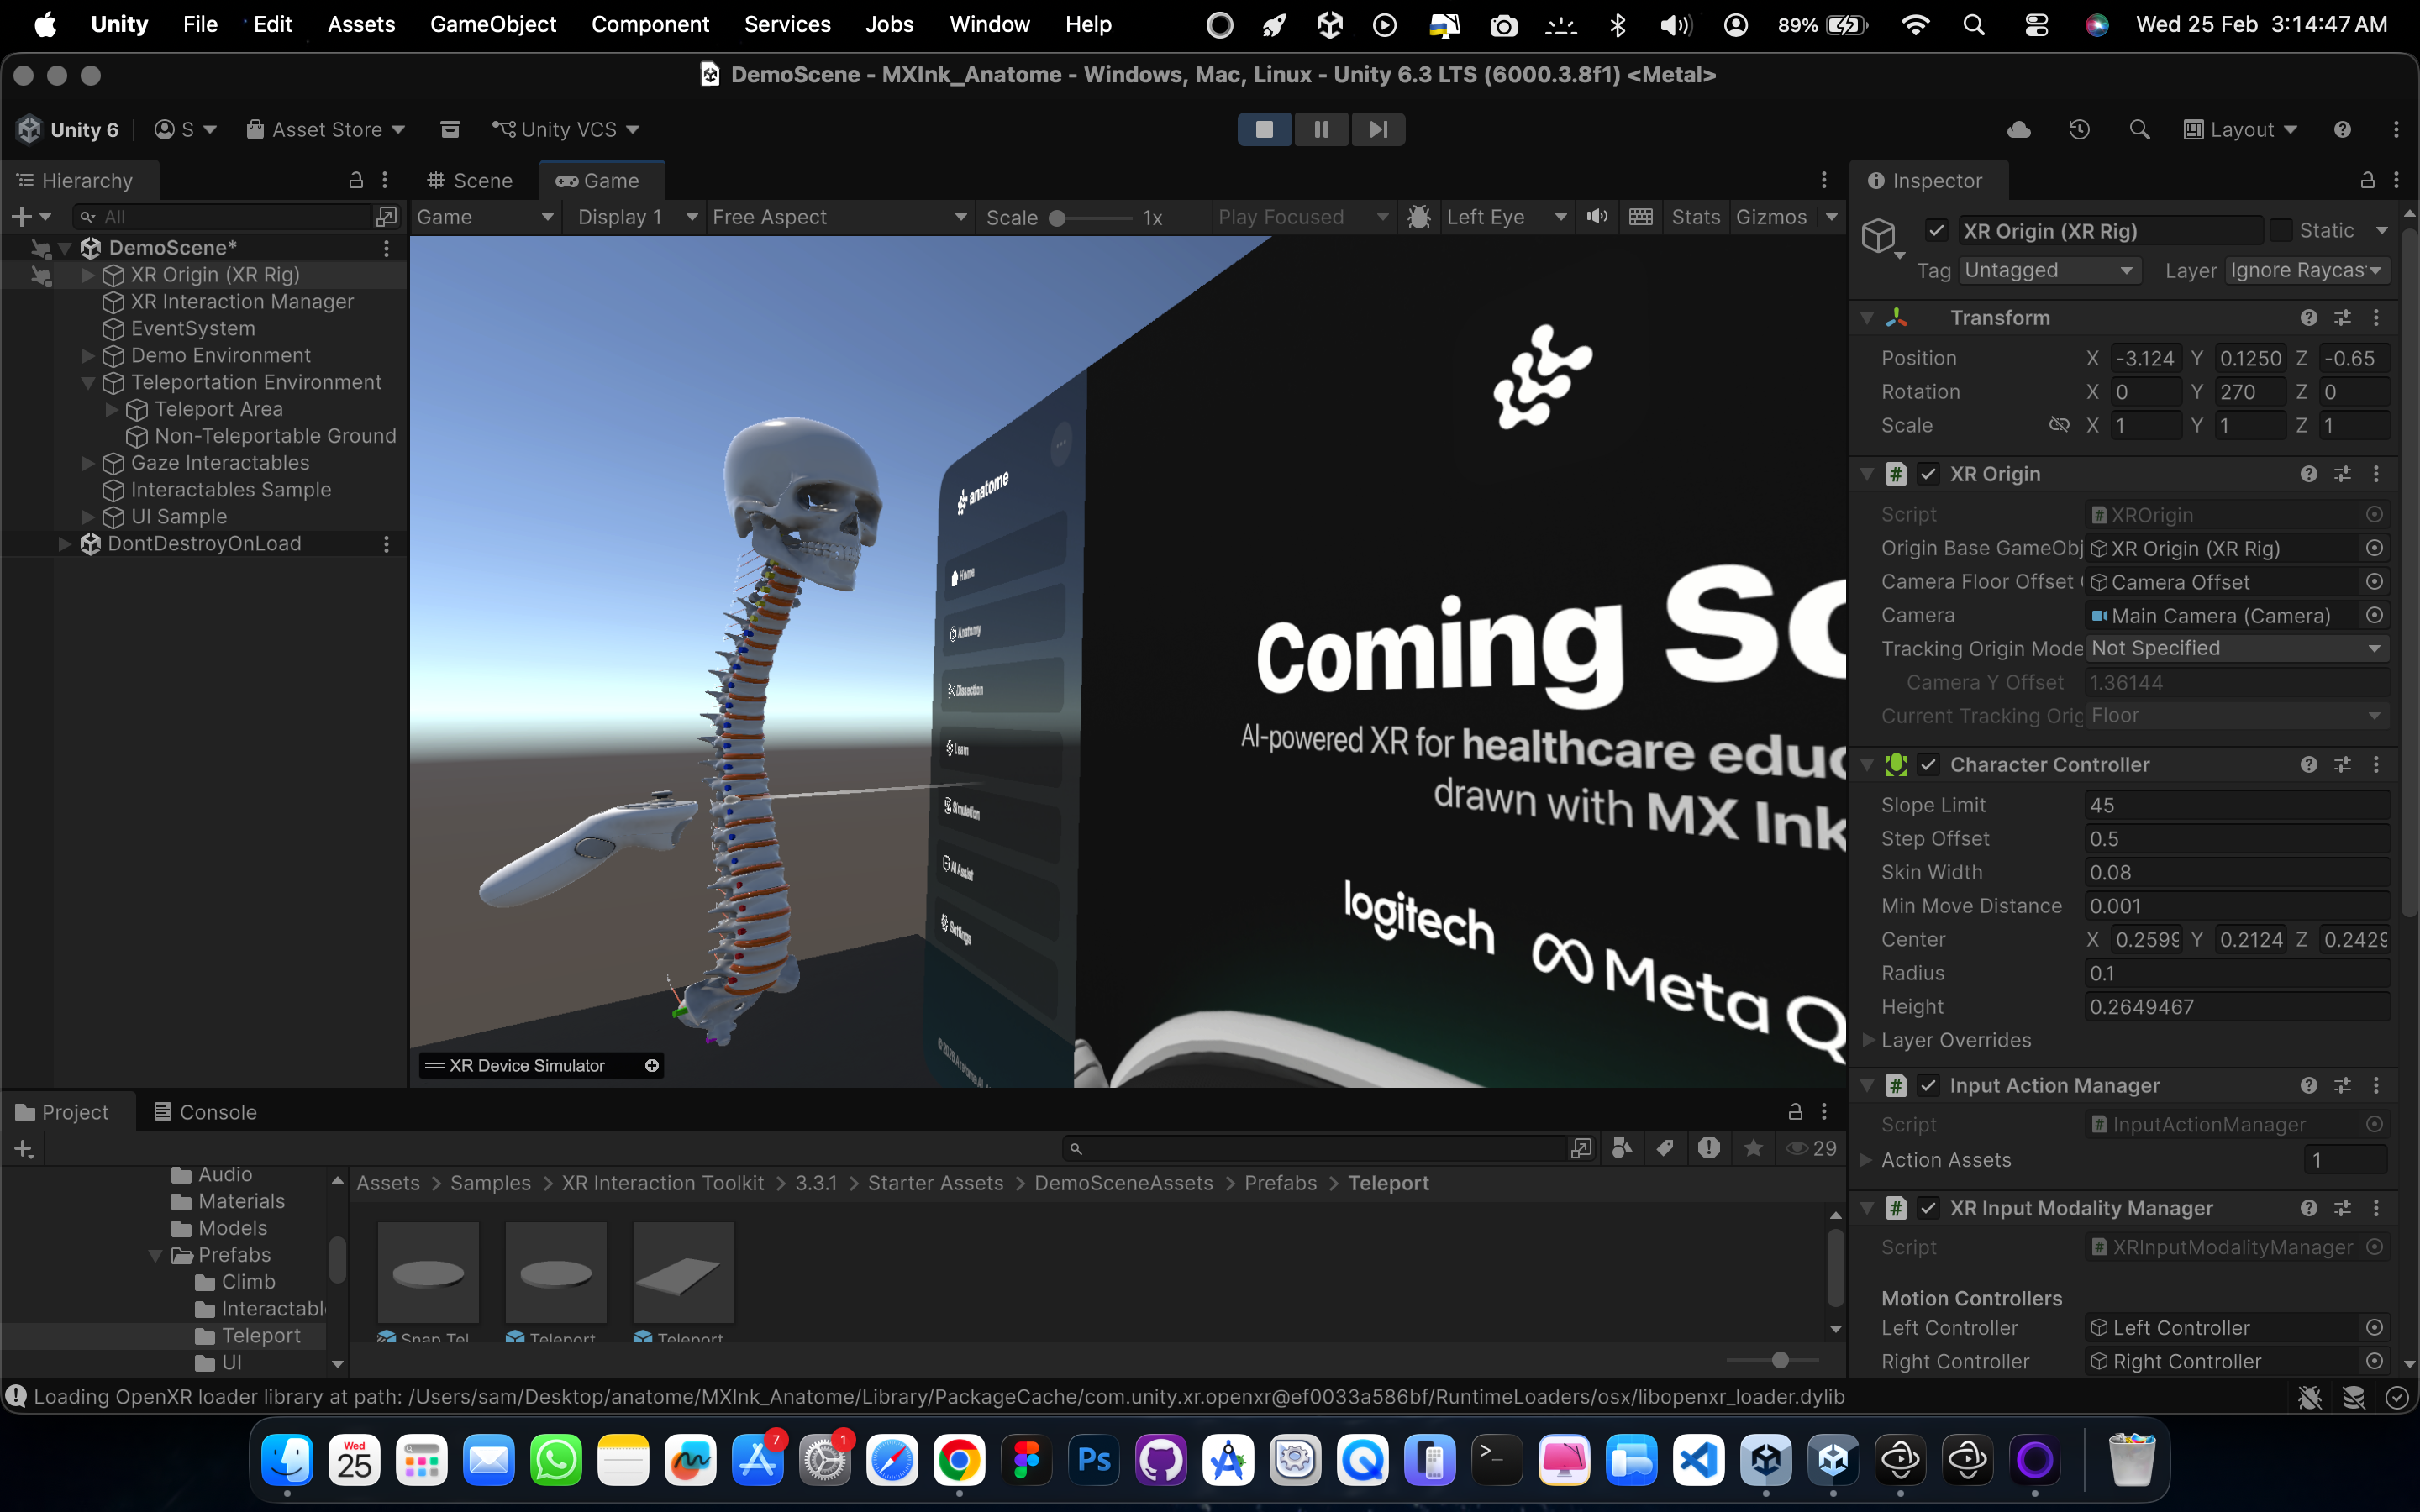2420x1512 pixels.
Task: Mute audio in Game view
Action: coord(1597,217)
